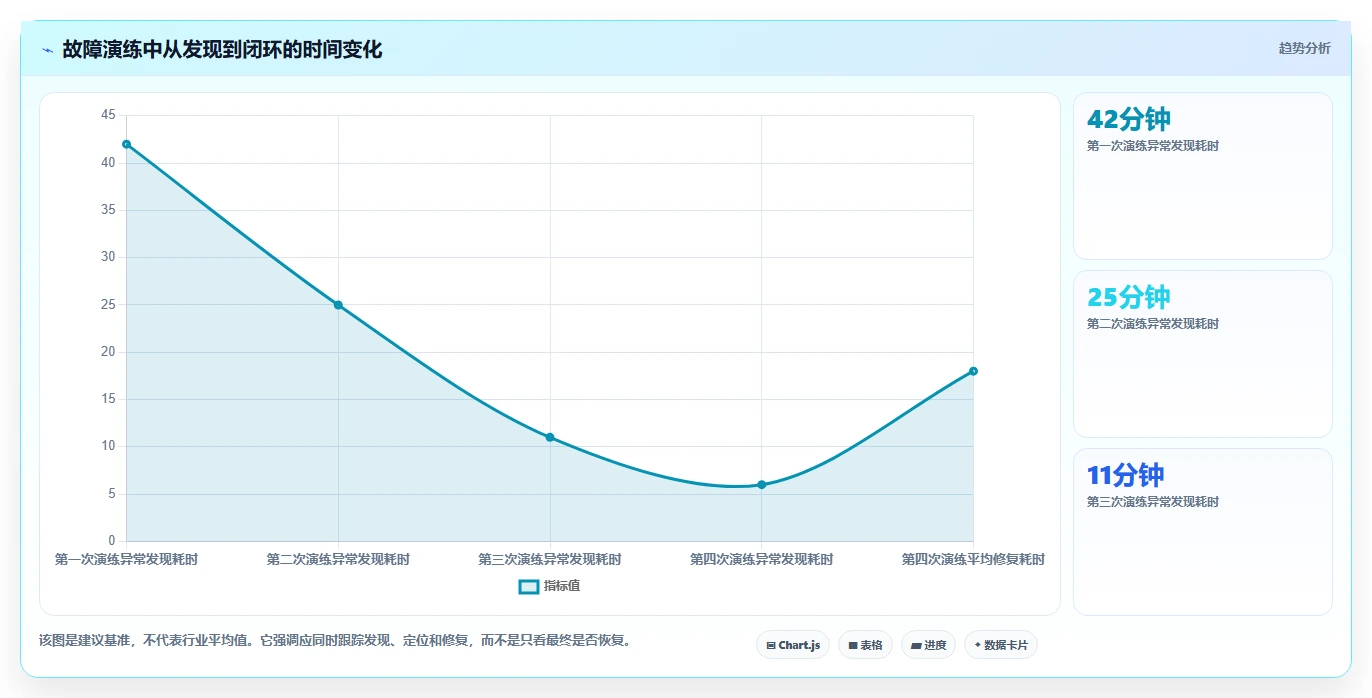Viewport: 1372px width, 698px height.
Task: Click the 进度 tag pill
Action: (x=928, y=645)
